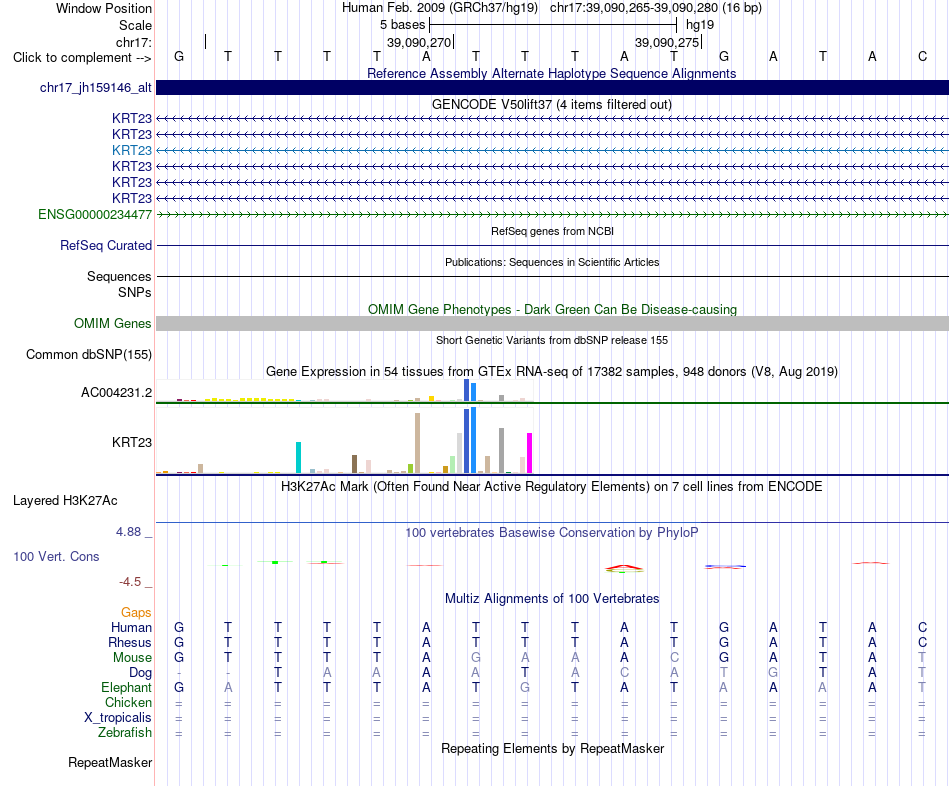Click the 'RepeatMasker' track label
The width and height of the screenshot is (950, 786).
click(110, 762)
